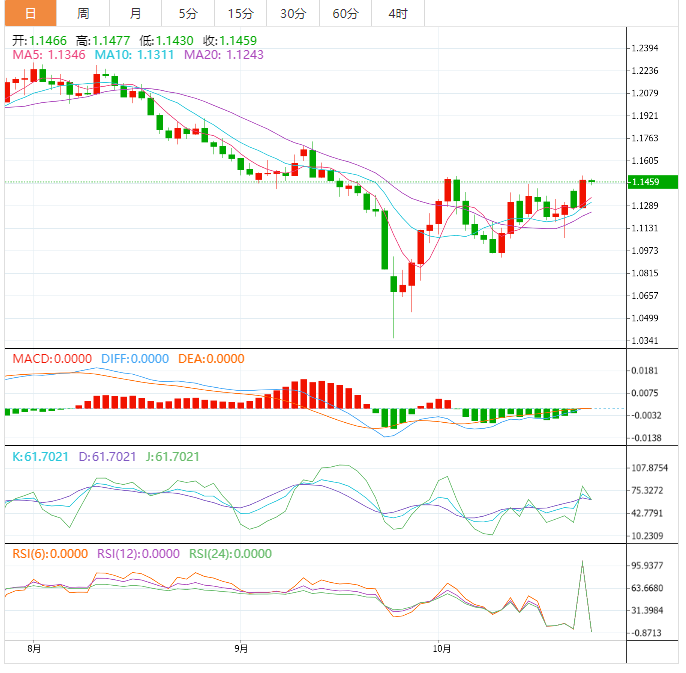Click the 高:1.1477 high price value

click(103, 41)
